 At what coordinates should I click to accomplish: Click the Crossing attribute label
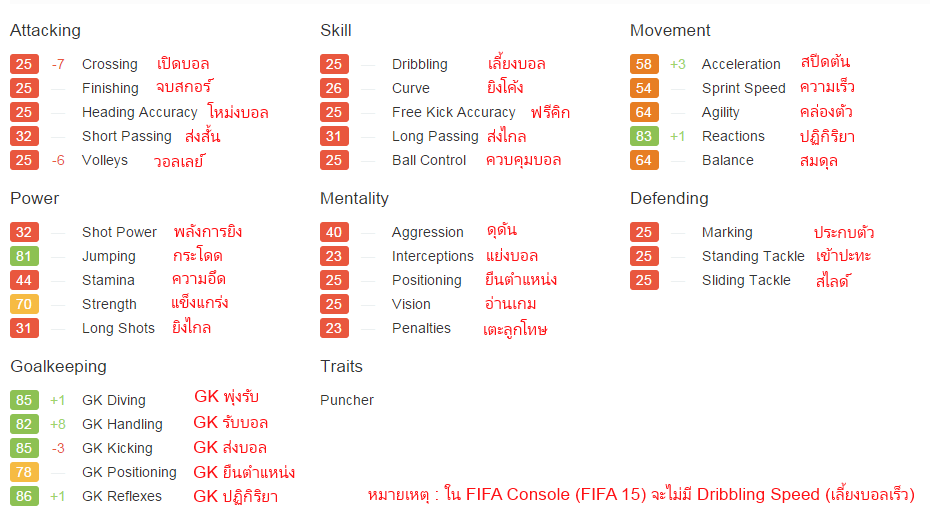(x=110, y=64)
